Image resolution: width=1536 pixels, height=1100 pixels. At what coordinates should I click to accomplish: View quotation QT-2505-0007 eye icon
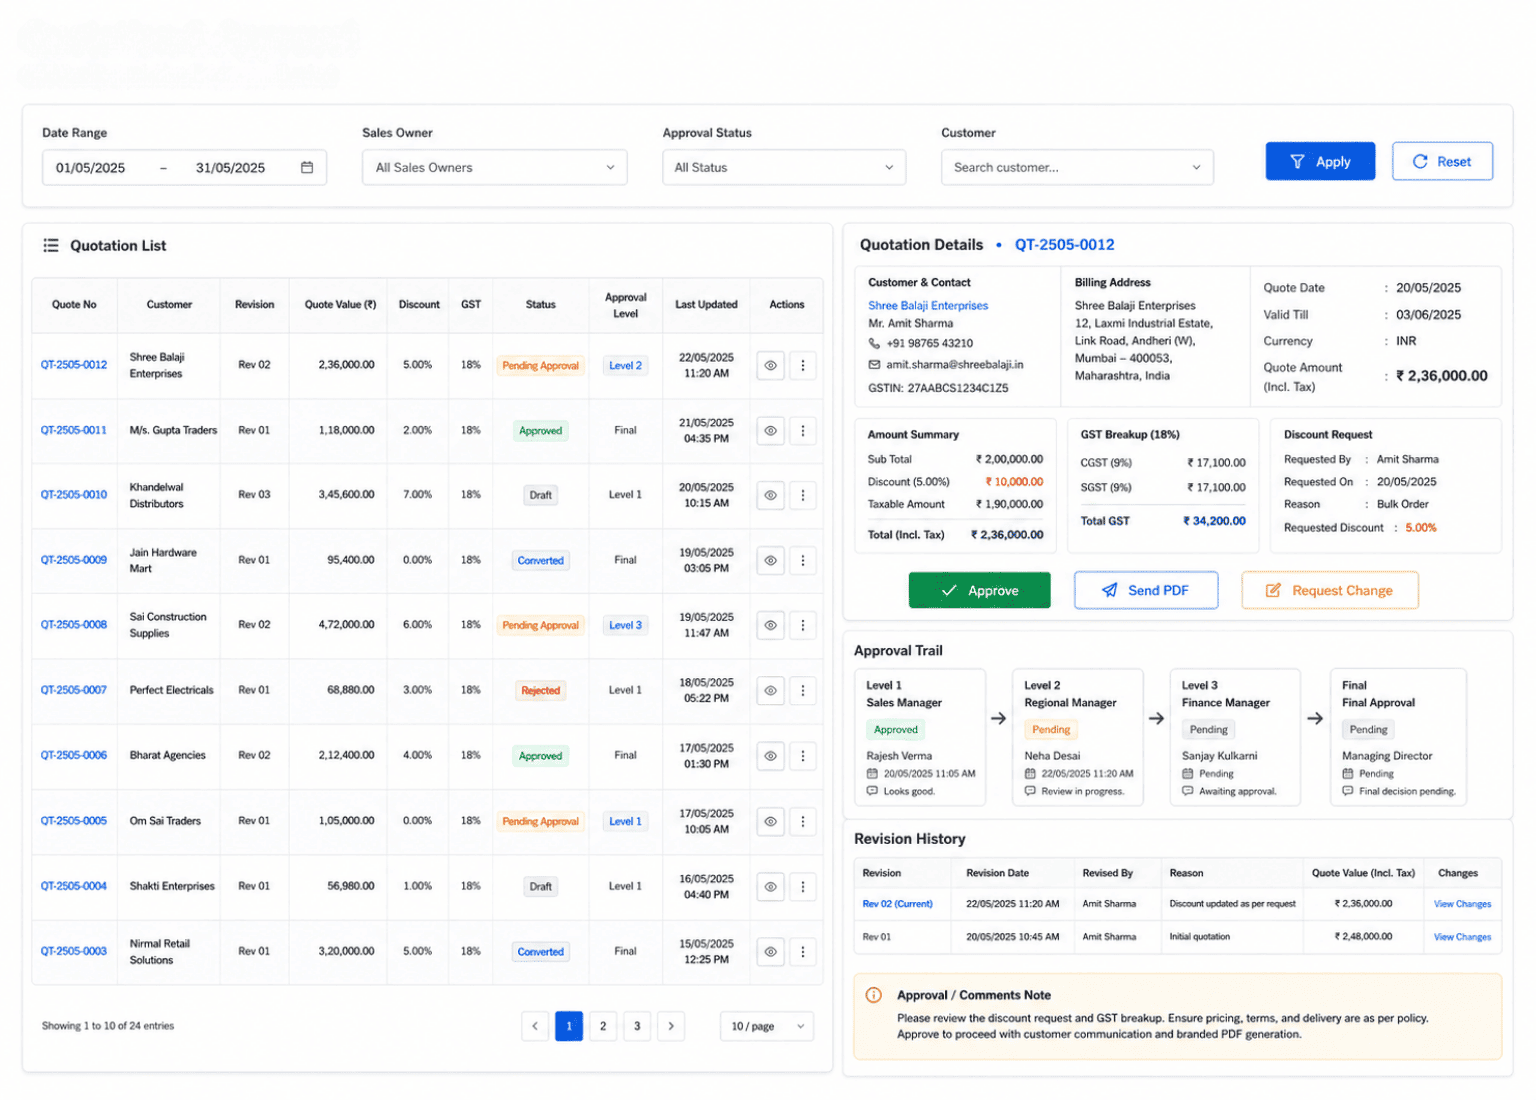tap(770, 690)
